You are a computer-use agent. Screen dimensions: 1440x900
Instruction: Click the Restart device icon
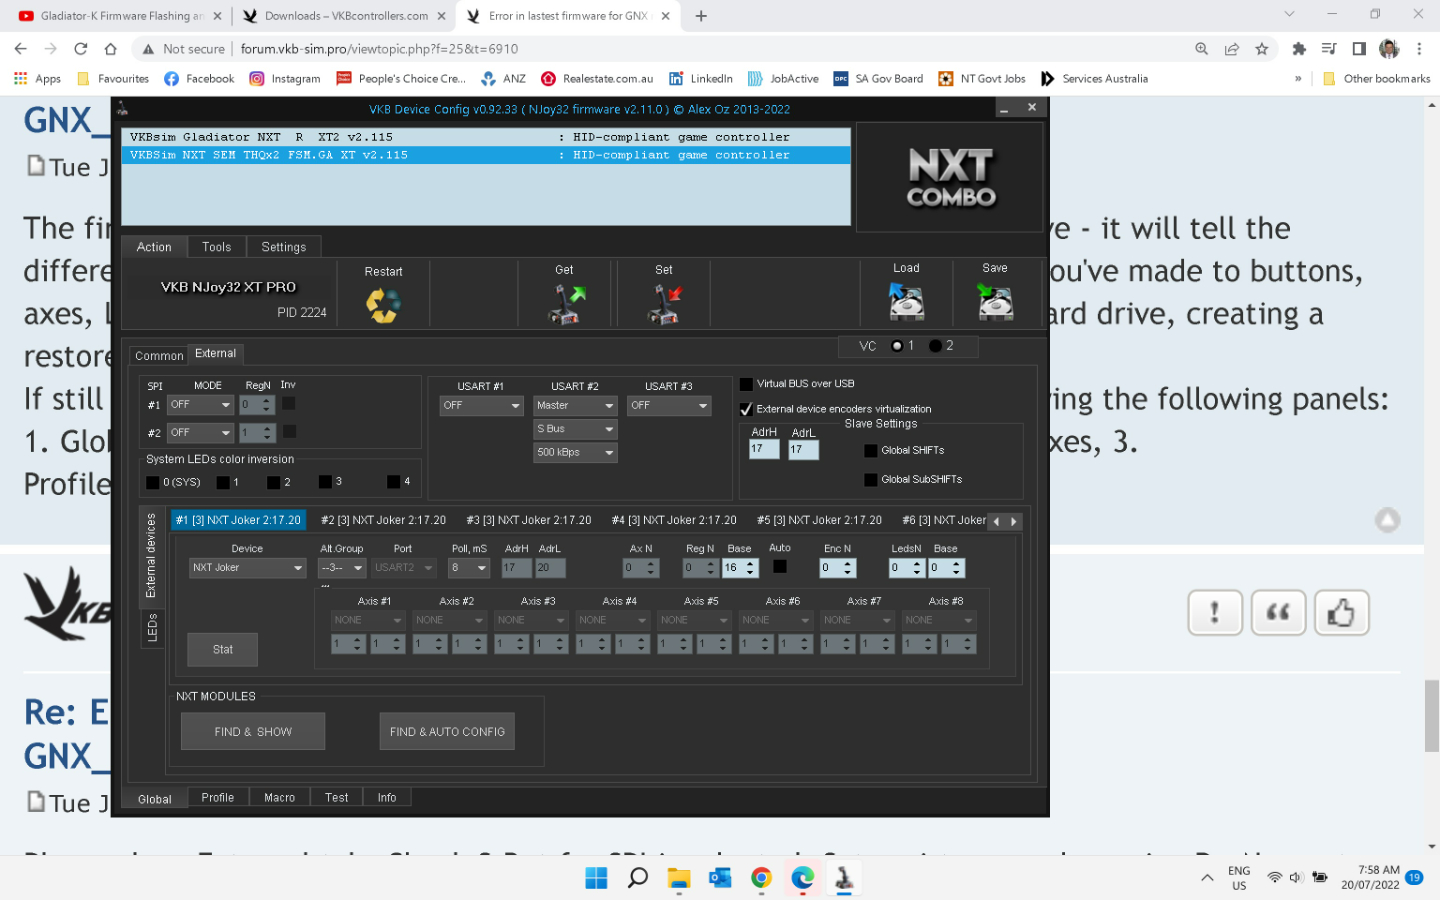pos(382,305)
